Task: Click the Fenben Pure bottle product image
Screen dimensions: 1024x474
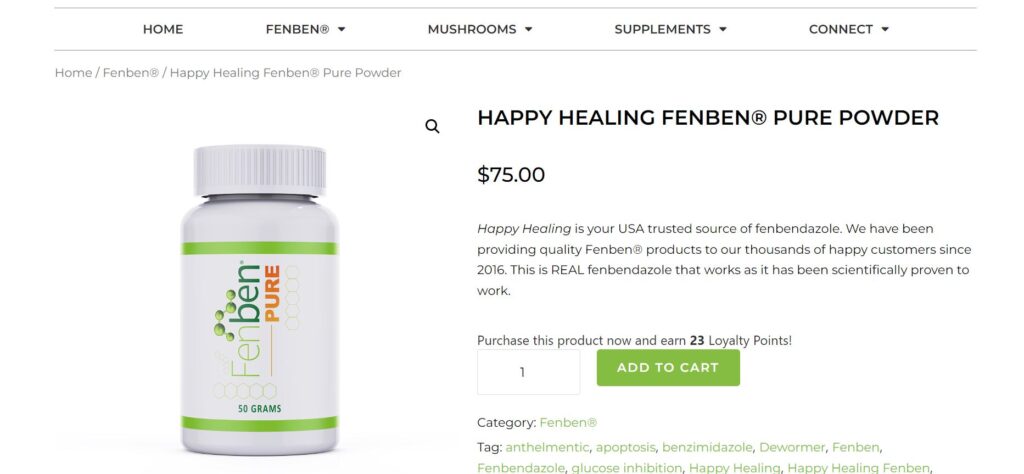Action: [x=259, y=299]
